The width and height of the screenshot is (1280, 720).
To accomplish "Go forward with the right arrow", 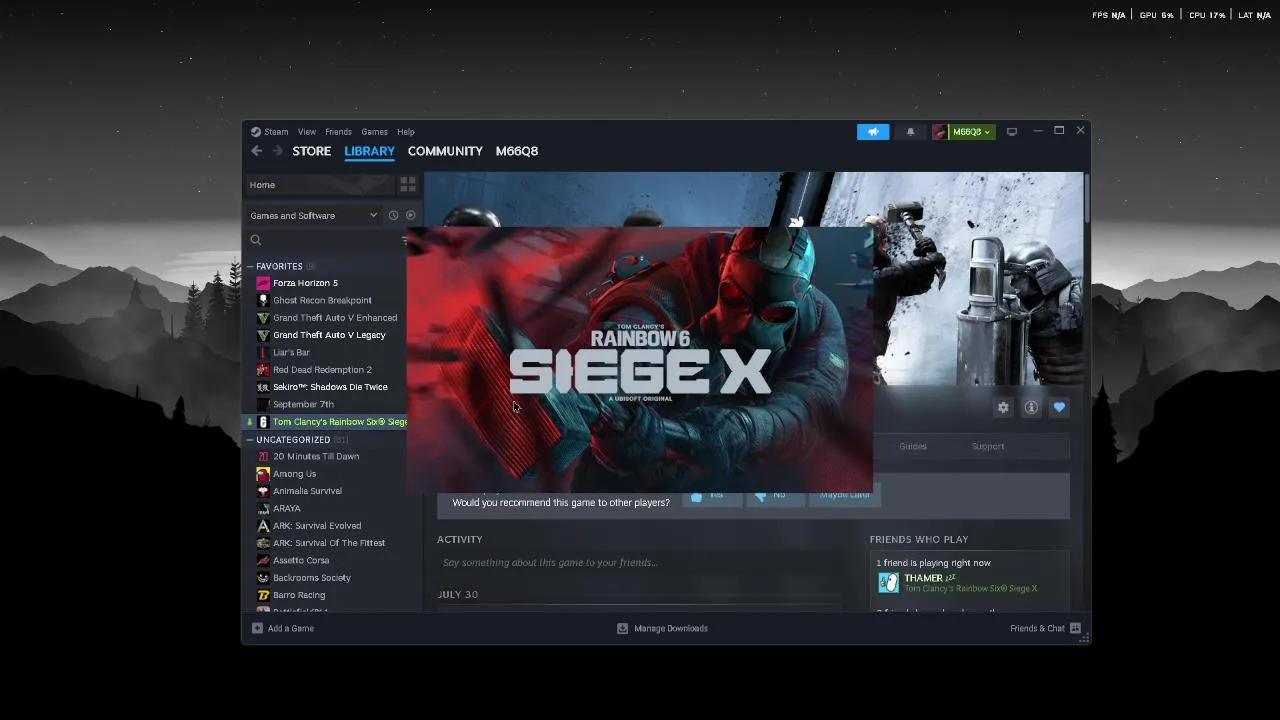I will 278,151.
